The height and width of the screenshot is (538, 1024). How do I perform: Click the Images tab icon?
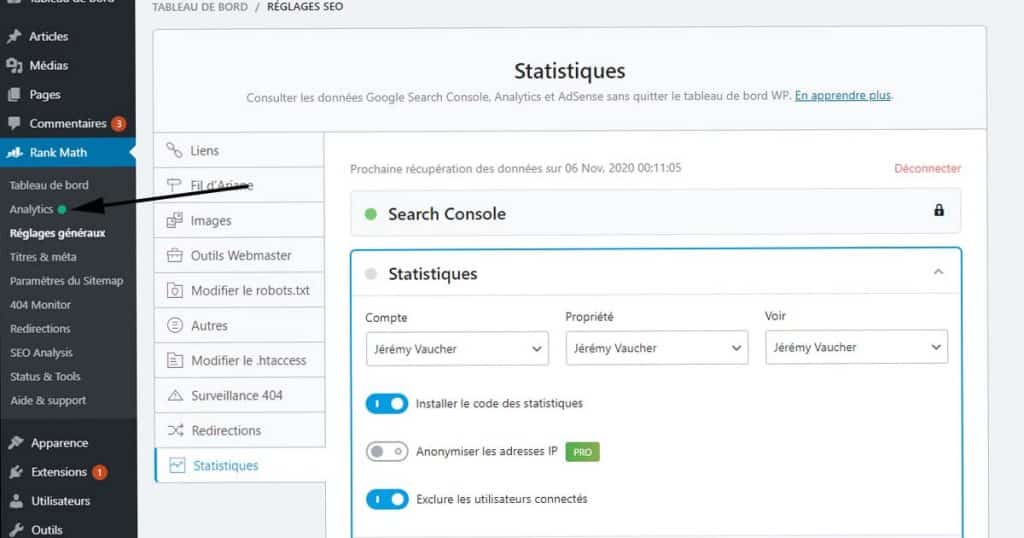click(174, 221)
